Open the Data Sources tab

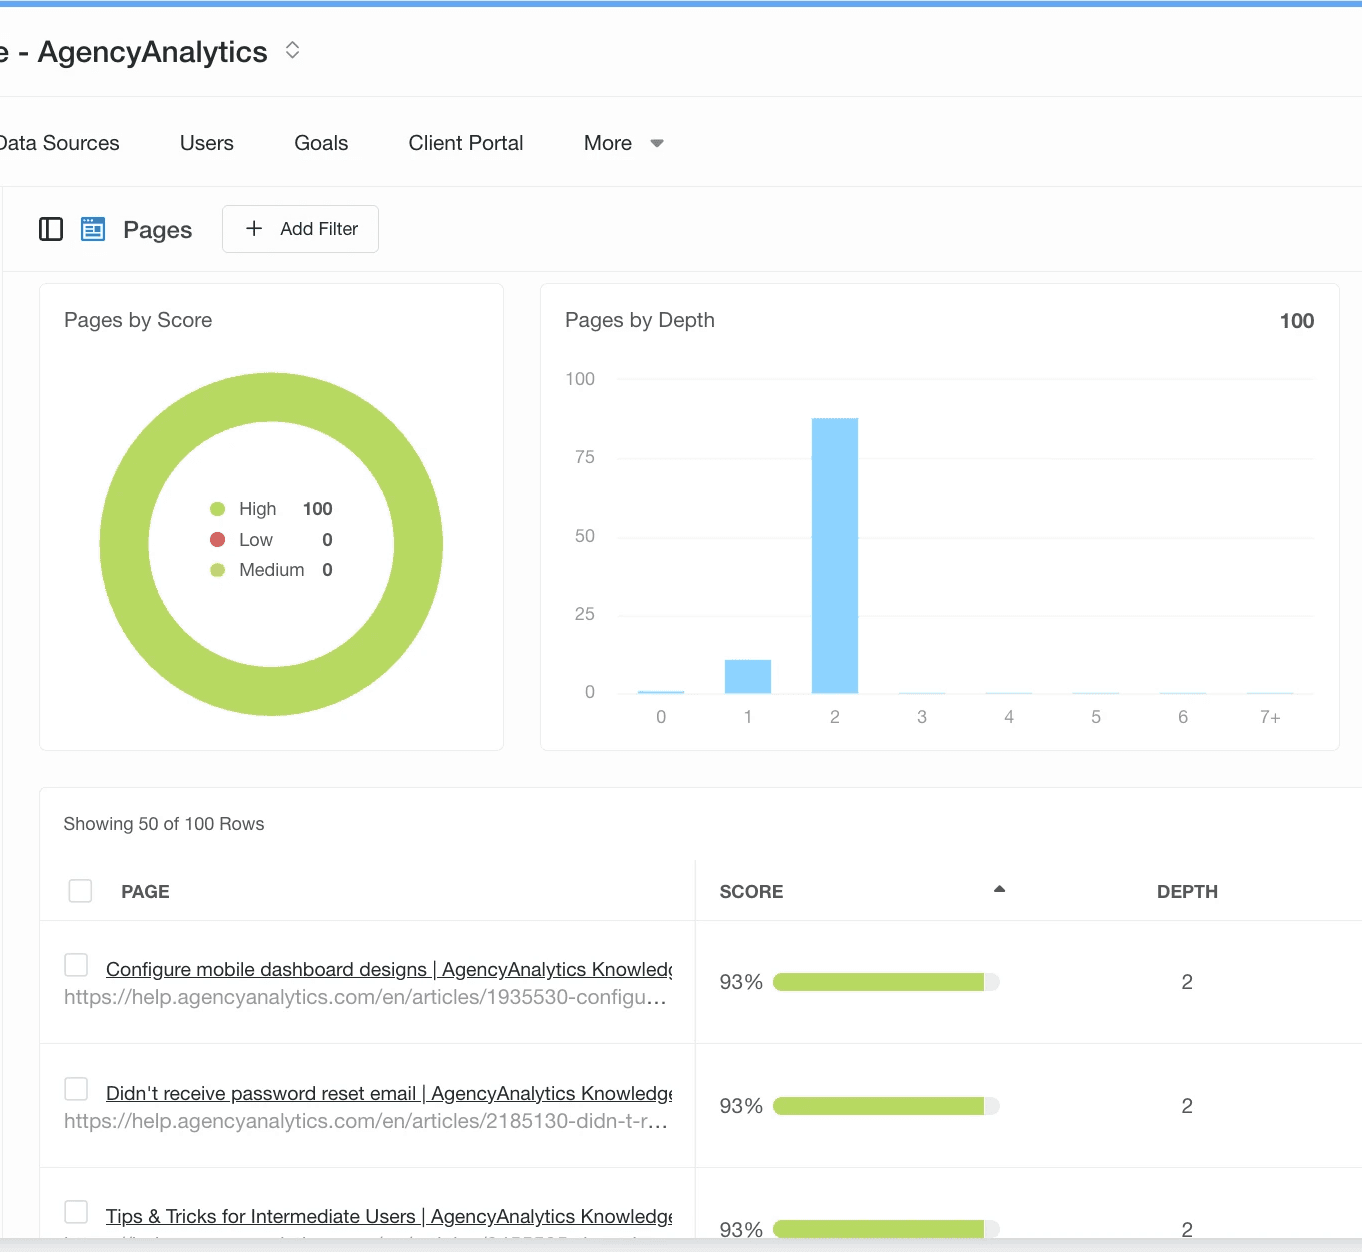coord(59,143)
